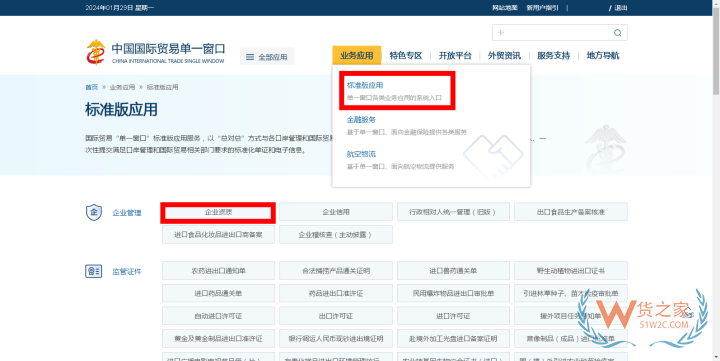
Task: Click the 企业管理 category label
Action: tap(127, 213)
